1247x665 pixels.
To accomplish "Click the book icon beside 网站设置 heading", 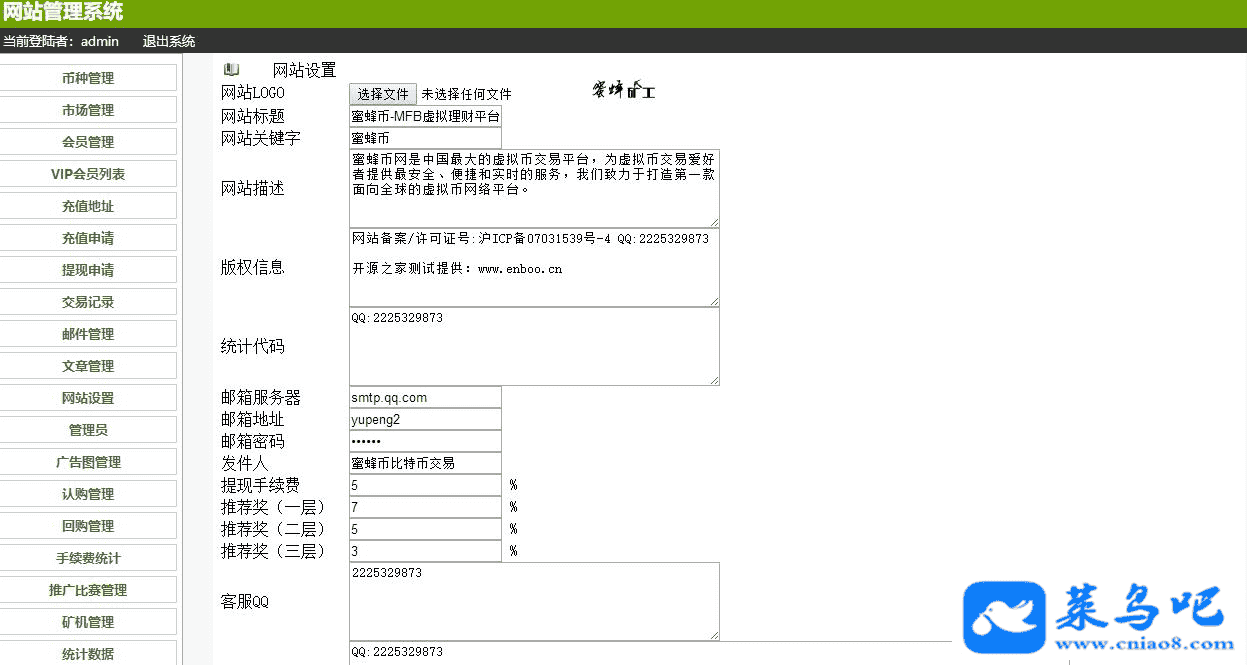I will point(232,69).
